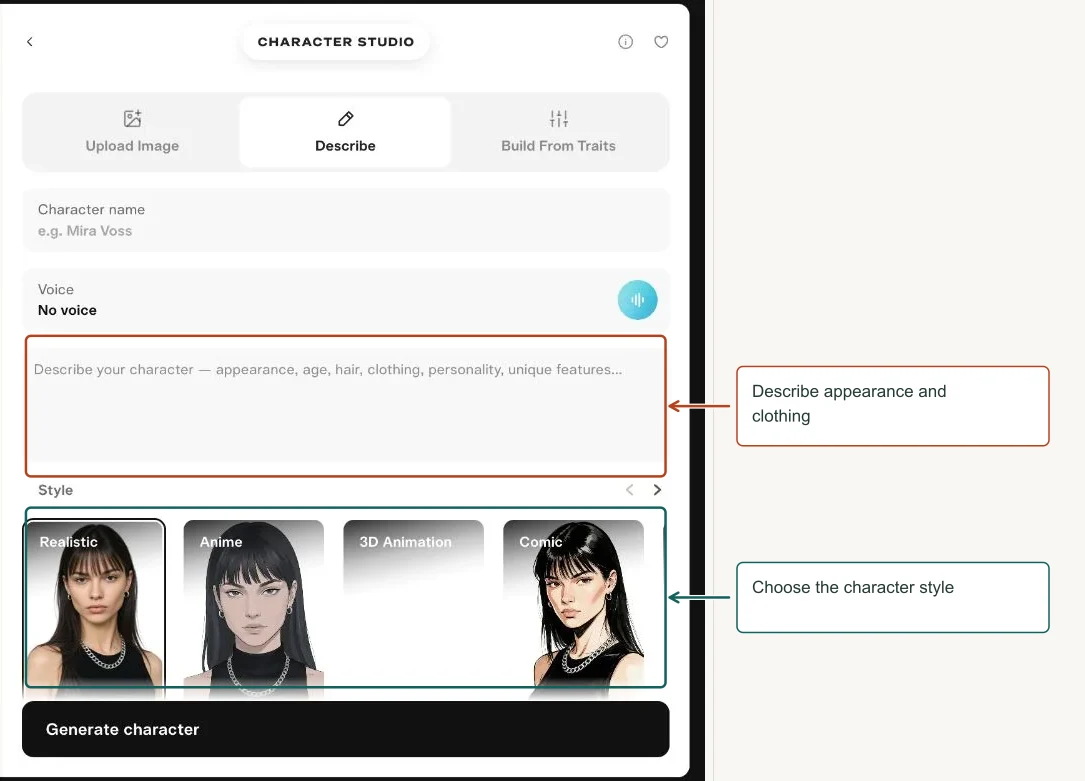This screenshot has width=1085, height=781.
Task: Show next styles with right chevron
Action: point(657,490)
